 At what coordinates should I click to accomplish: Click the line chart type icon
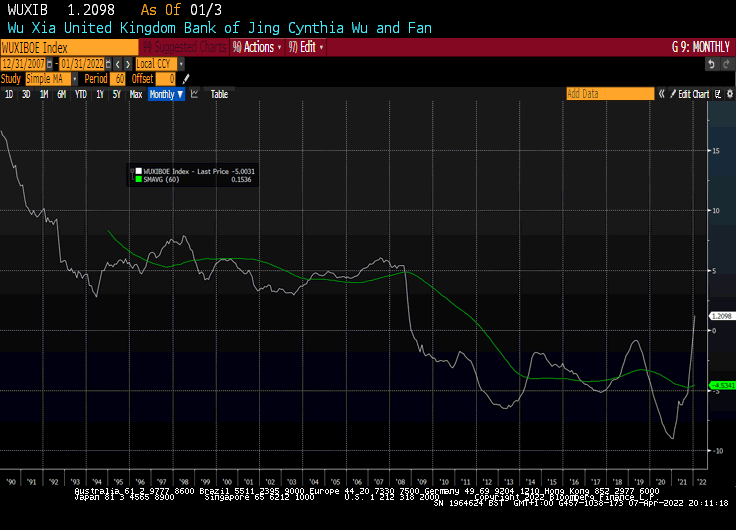(x=194, y=94)
